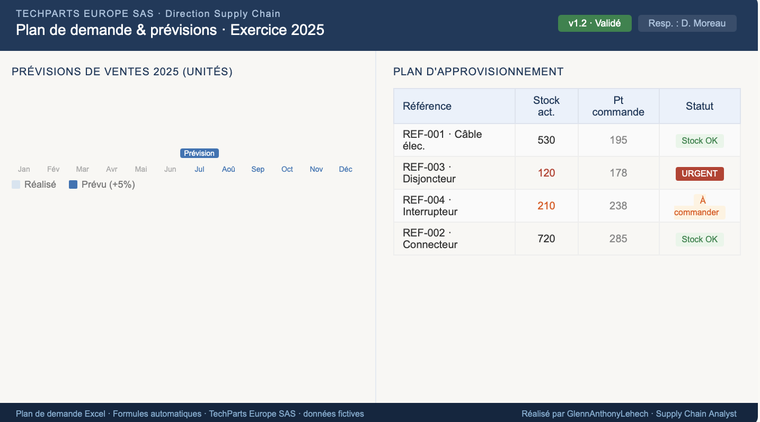Click the À commander status badge

click(699, 206)
